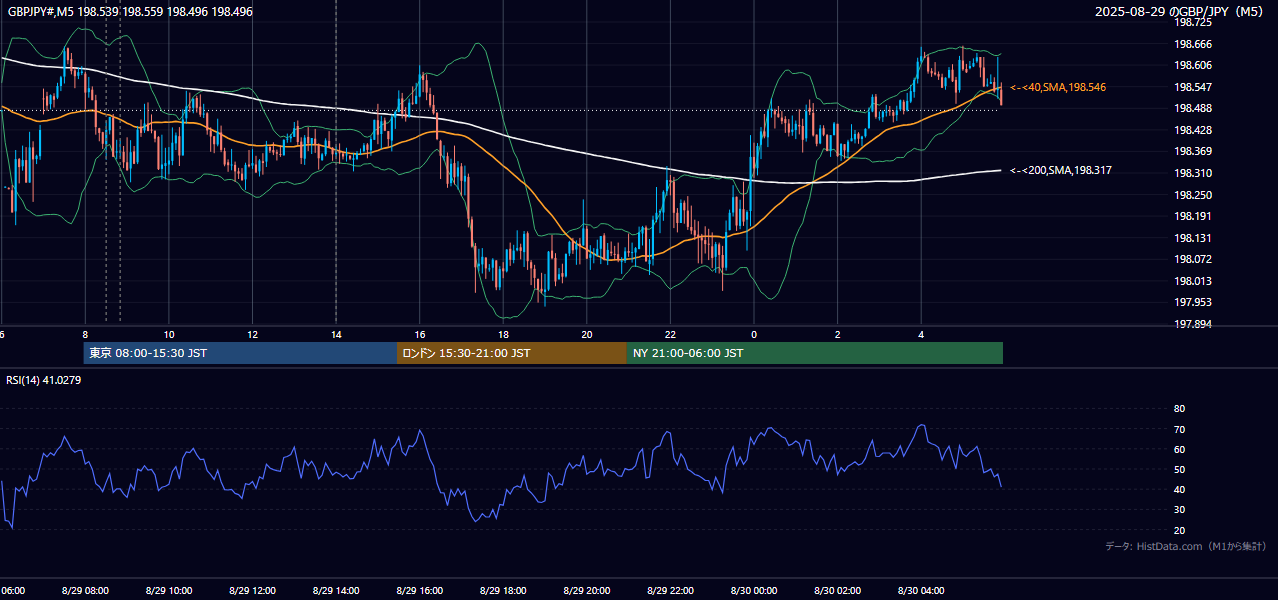Select the 40 SMA label reading 198.546
The height and width of the screenshot is (600, 1278).
1058,88
